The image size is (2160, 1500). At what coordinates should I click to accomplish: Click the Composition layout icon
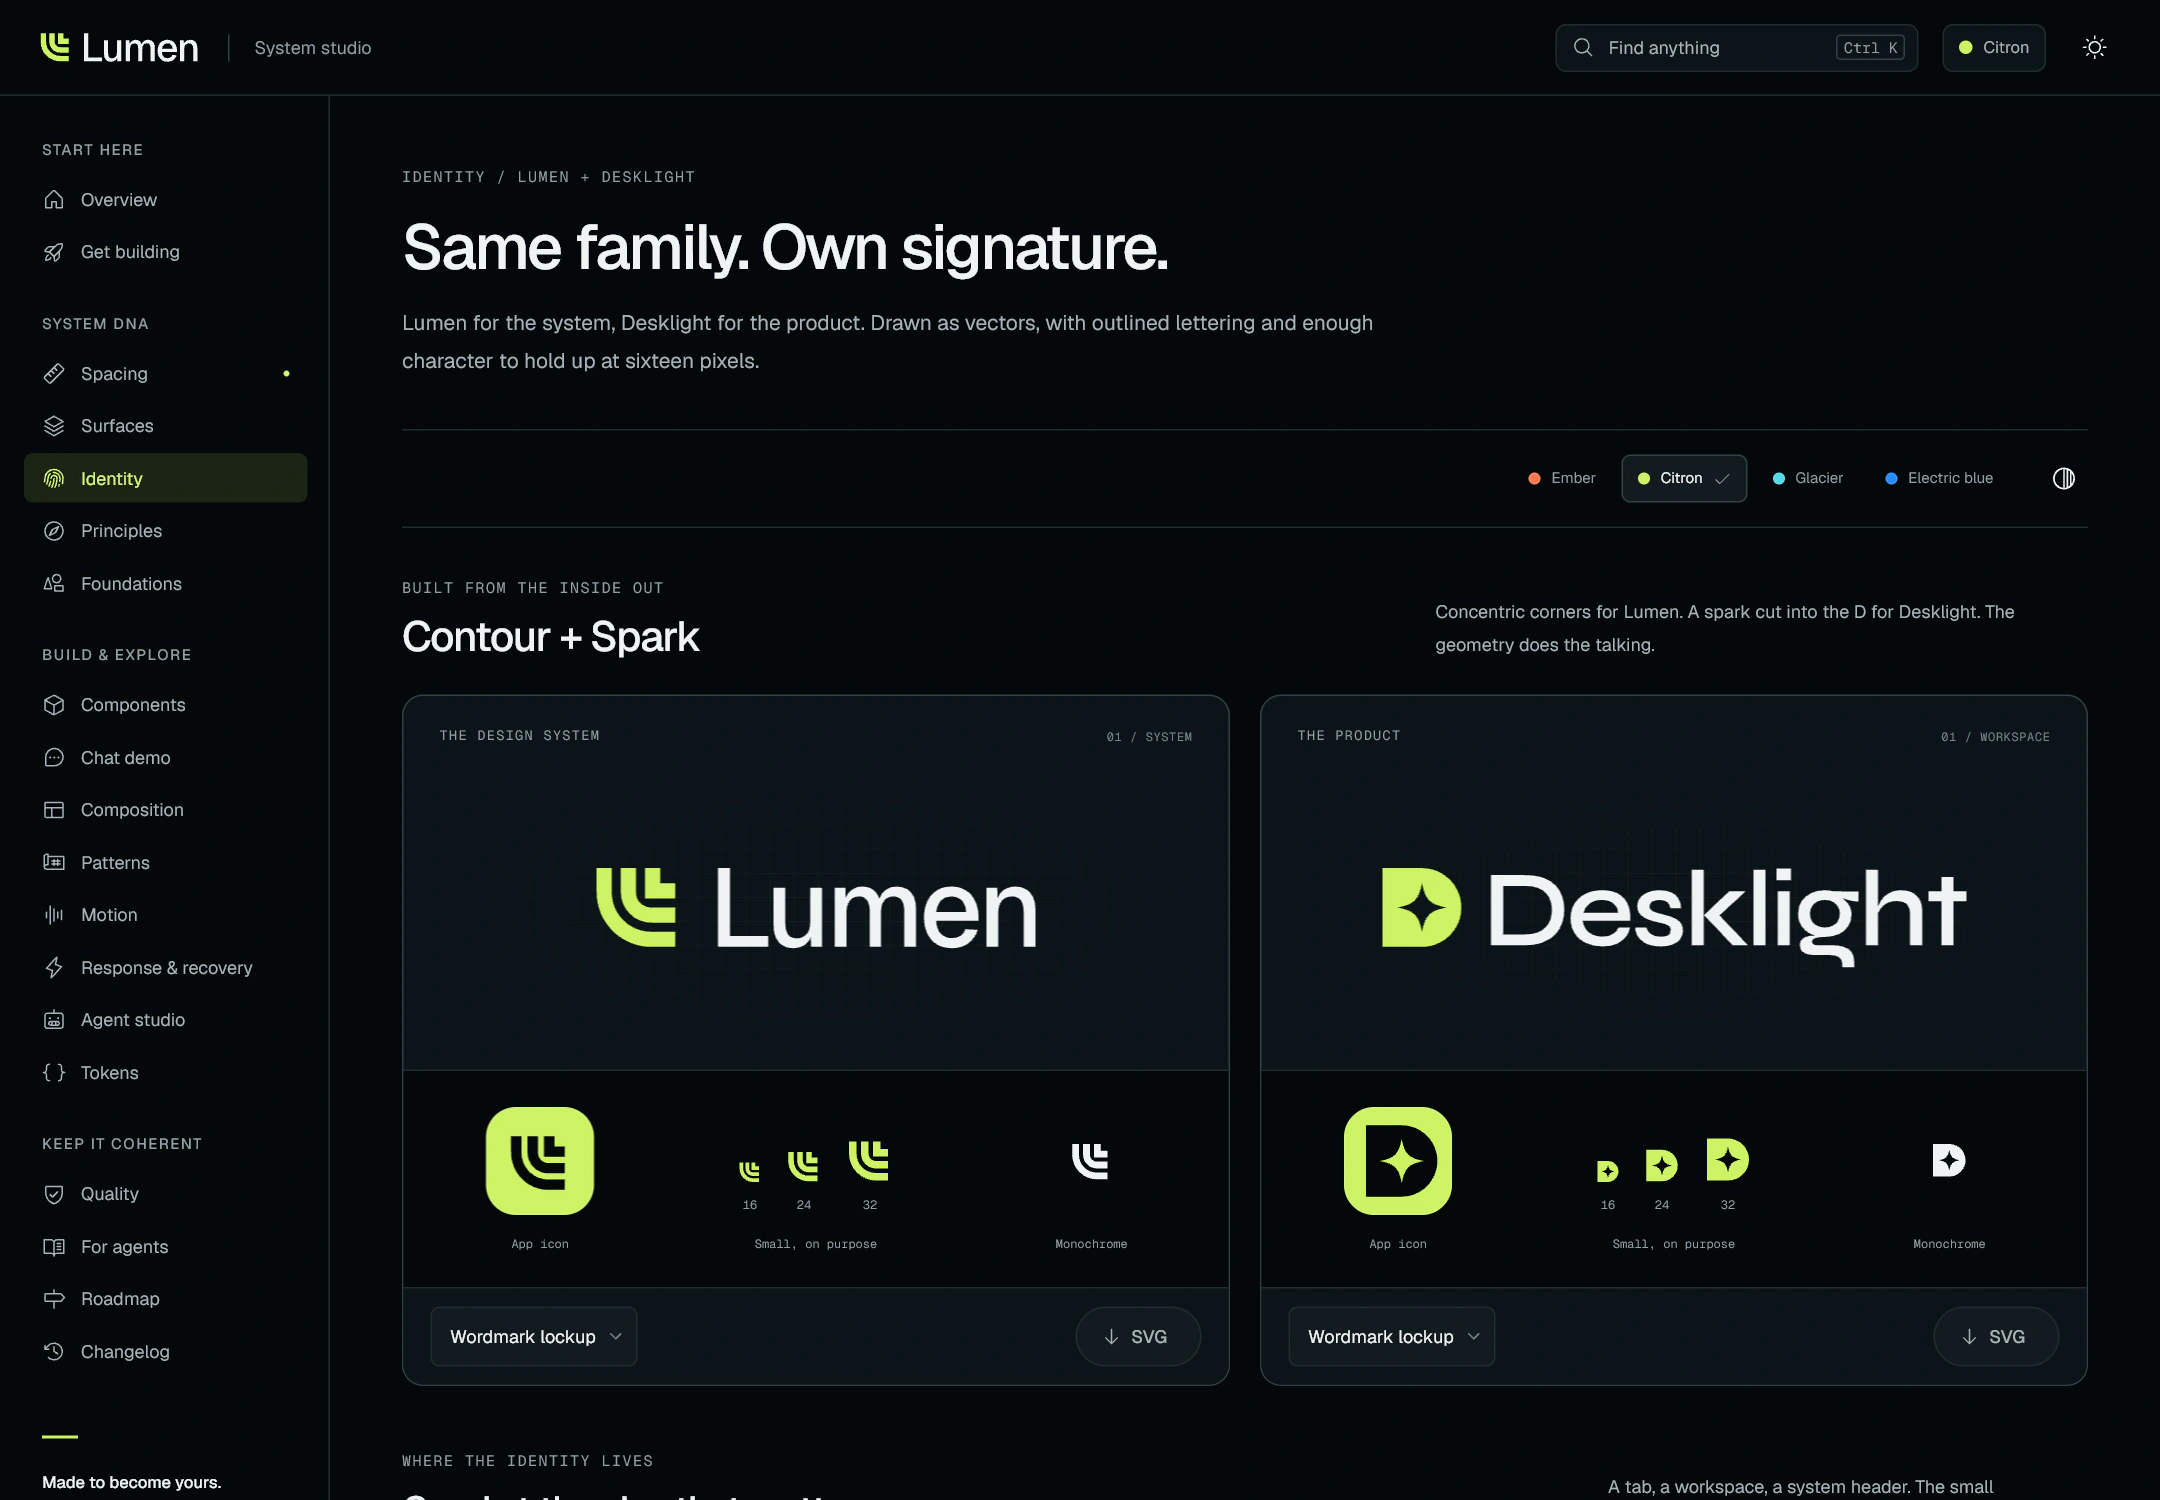(54, 810)
